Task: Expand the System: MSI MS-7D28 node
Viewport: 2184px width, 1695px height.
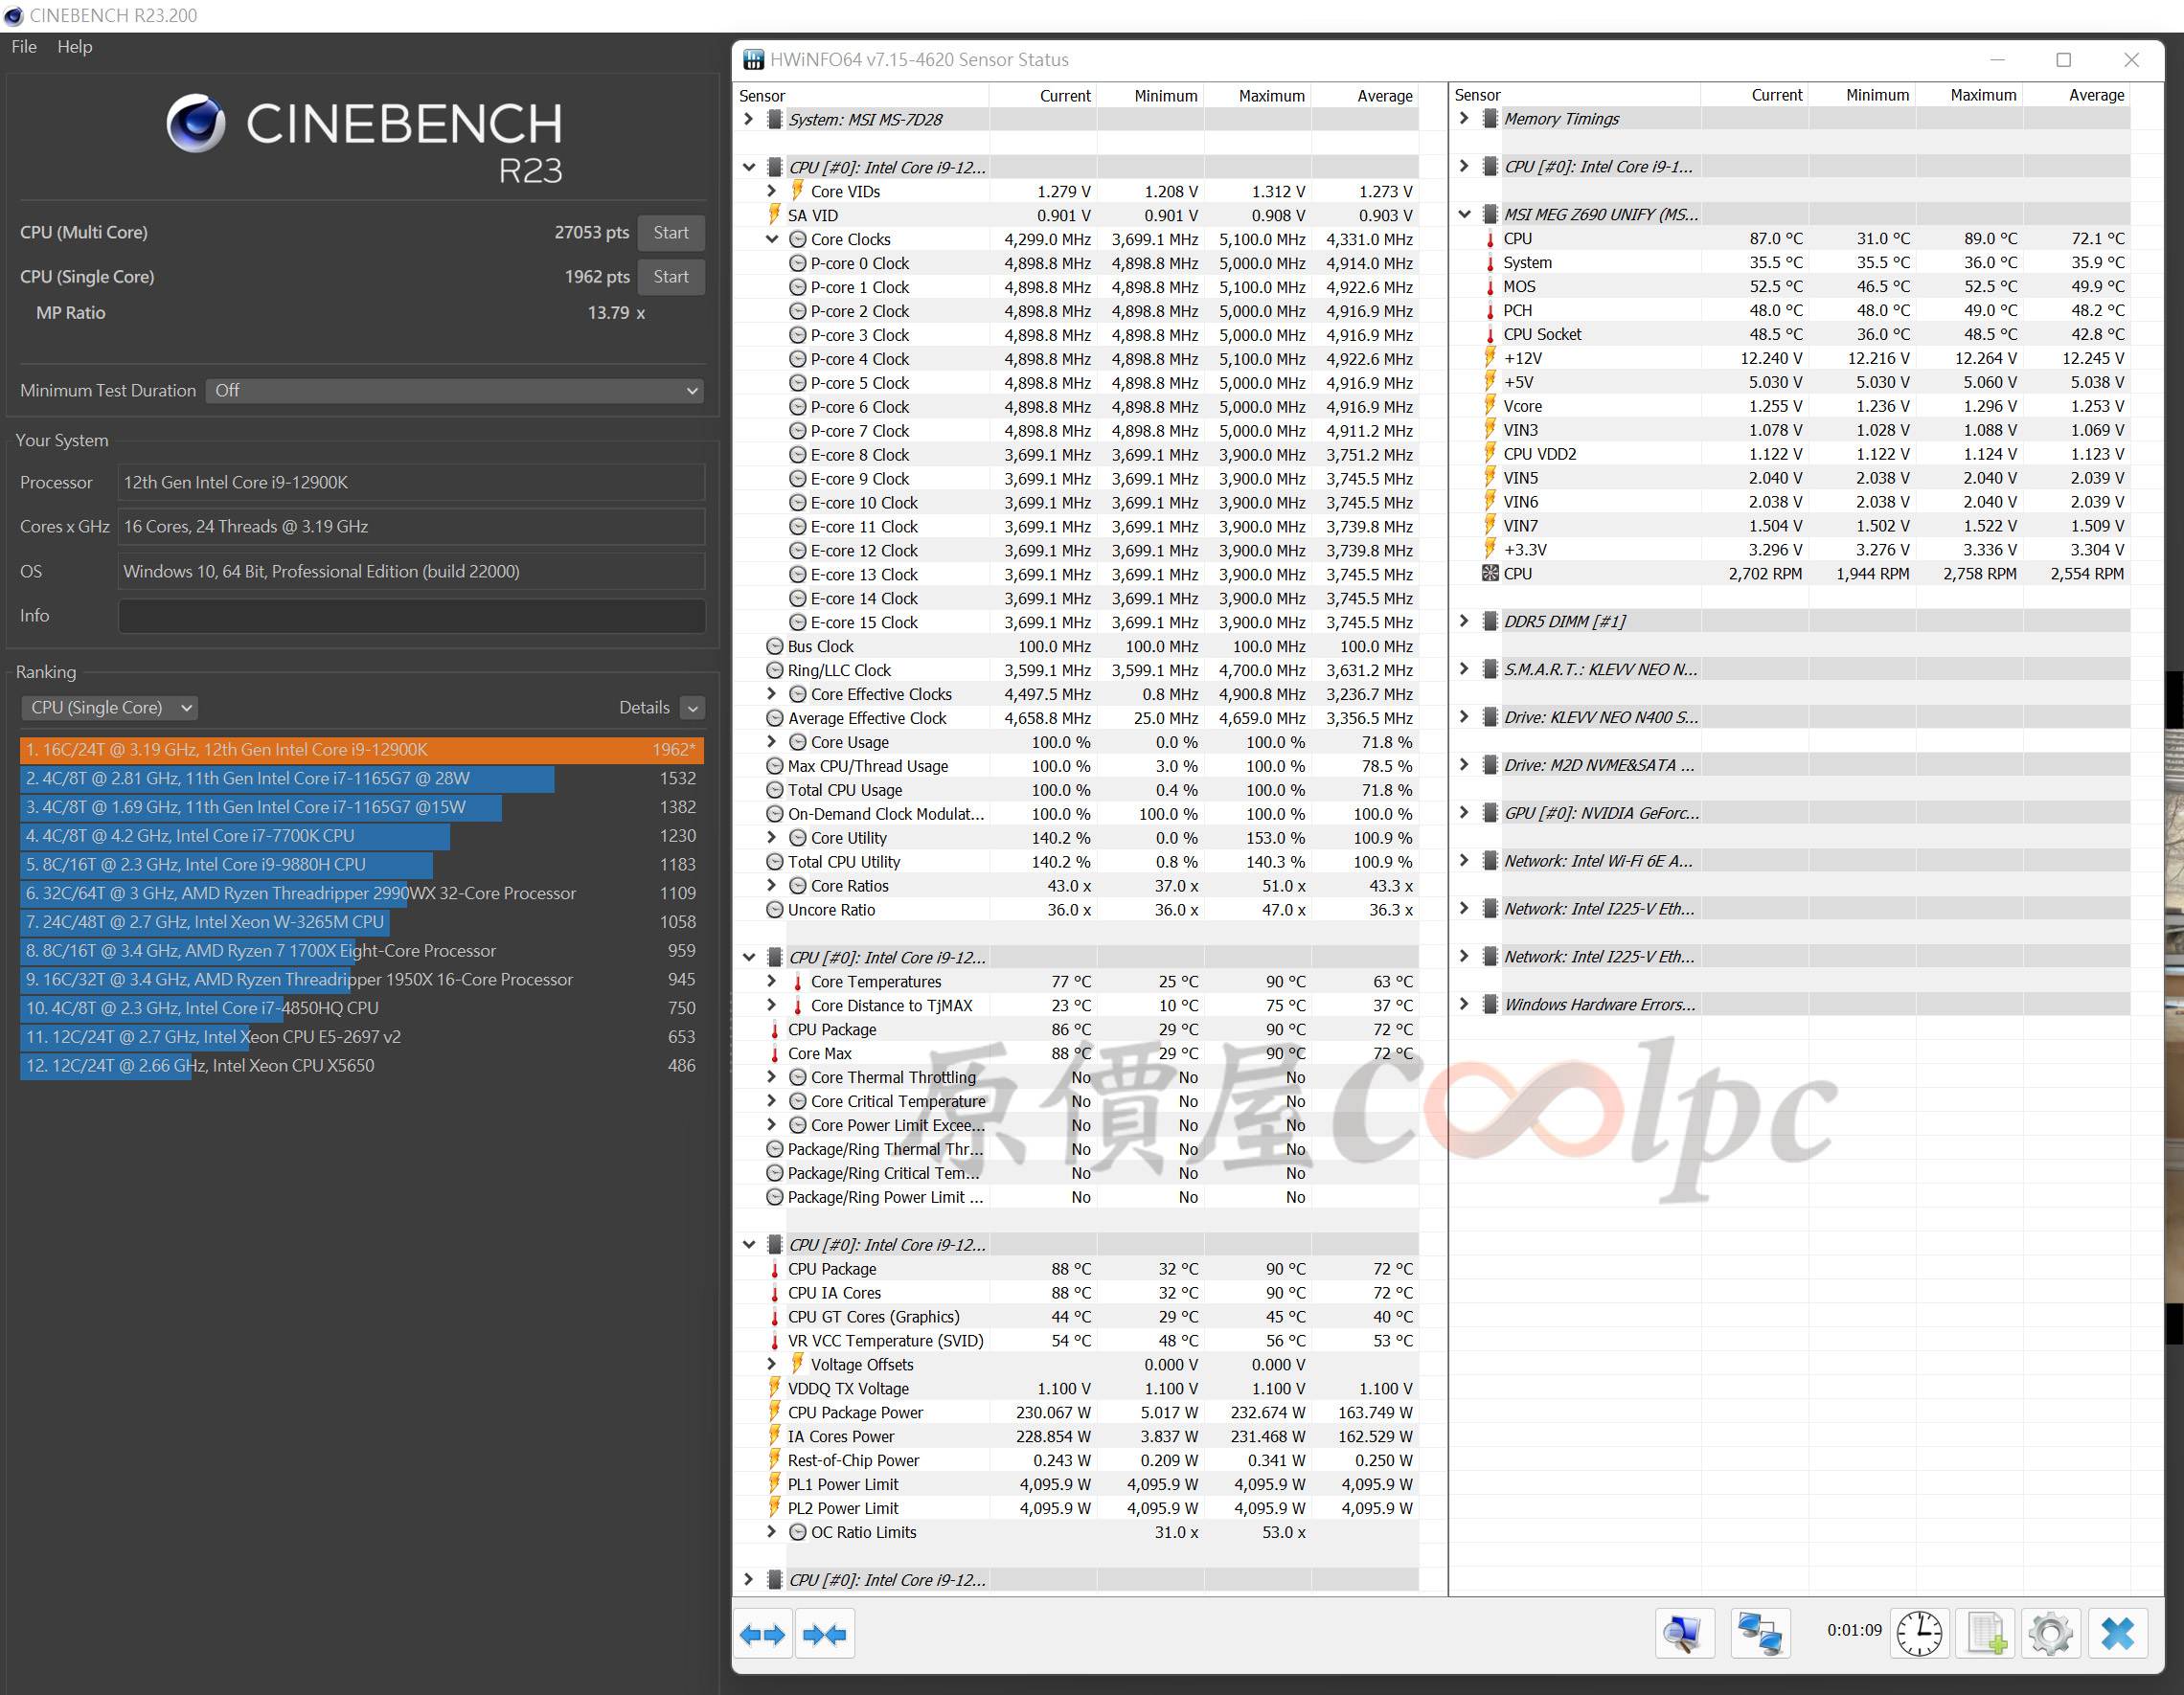Action: [x=748, y=119]
